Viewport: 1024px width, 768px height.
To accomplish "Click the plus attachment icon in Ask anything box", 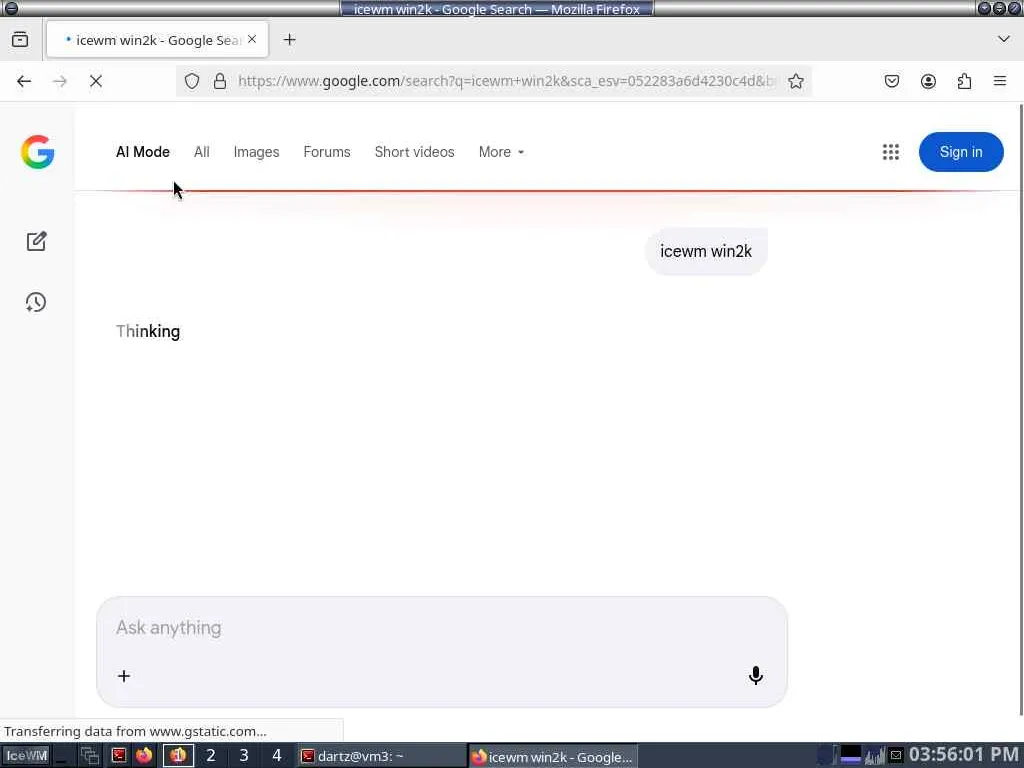I will (124, 676).
